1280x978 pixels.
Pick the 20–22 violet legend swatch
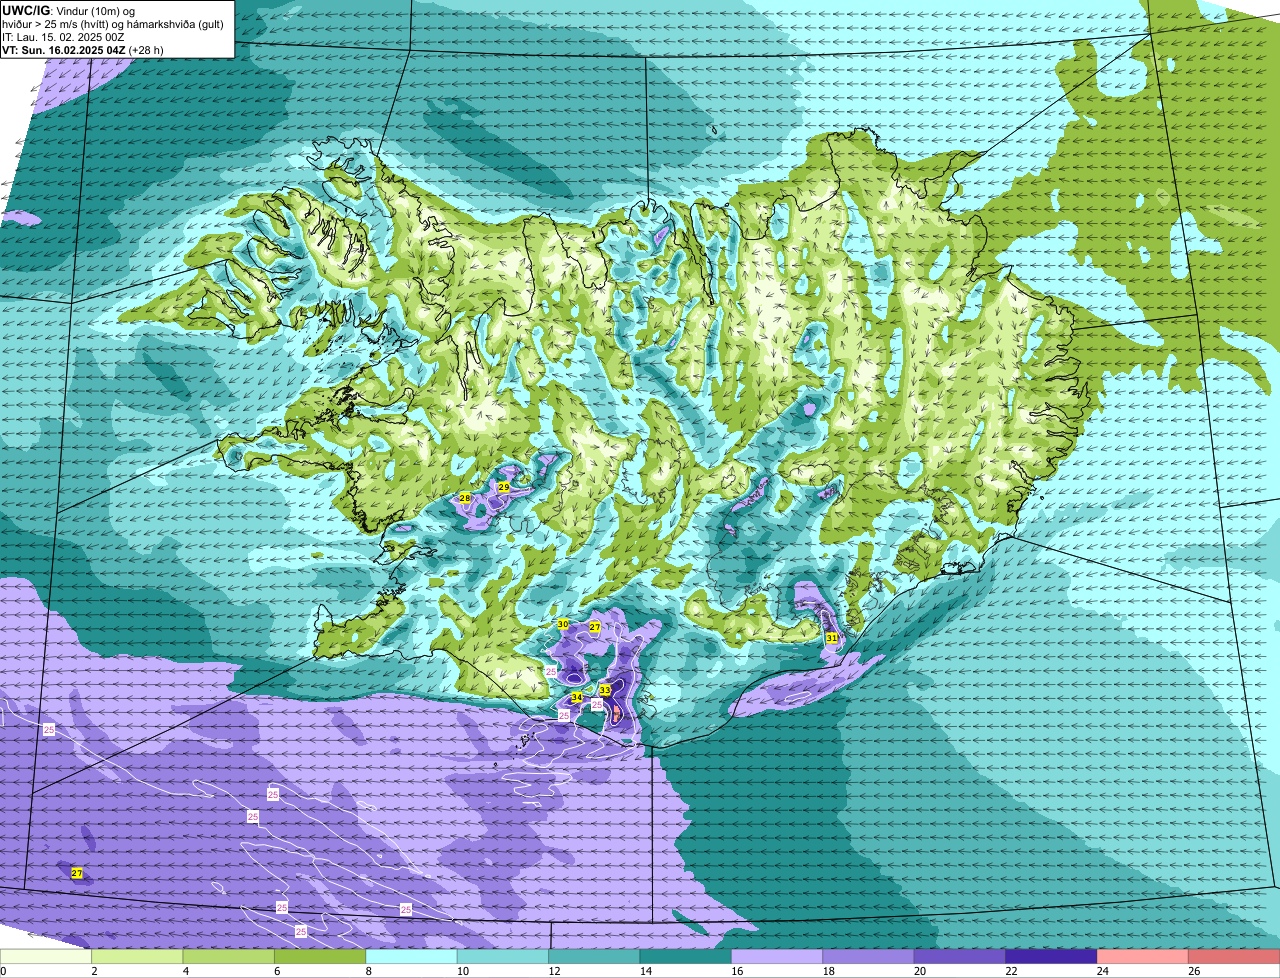tap(960, 957)
